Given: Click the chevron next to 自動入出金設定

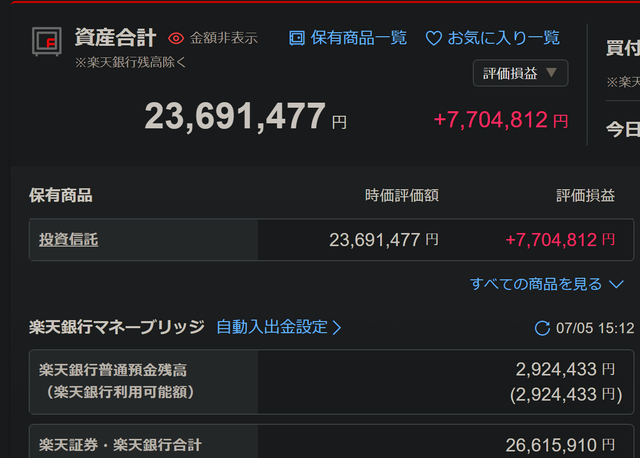Looking at the screenshot, I should coord(337,327).
